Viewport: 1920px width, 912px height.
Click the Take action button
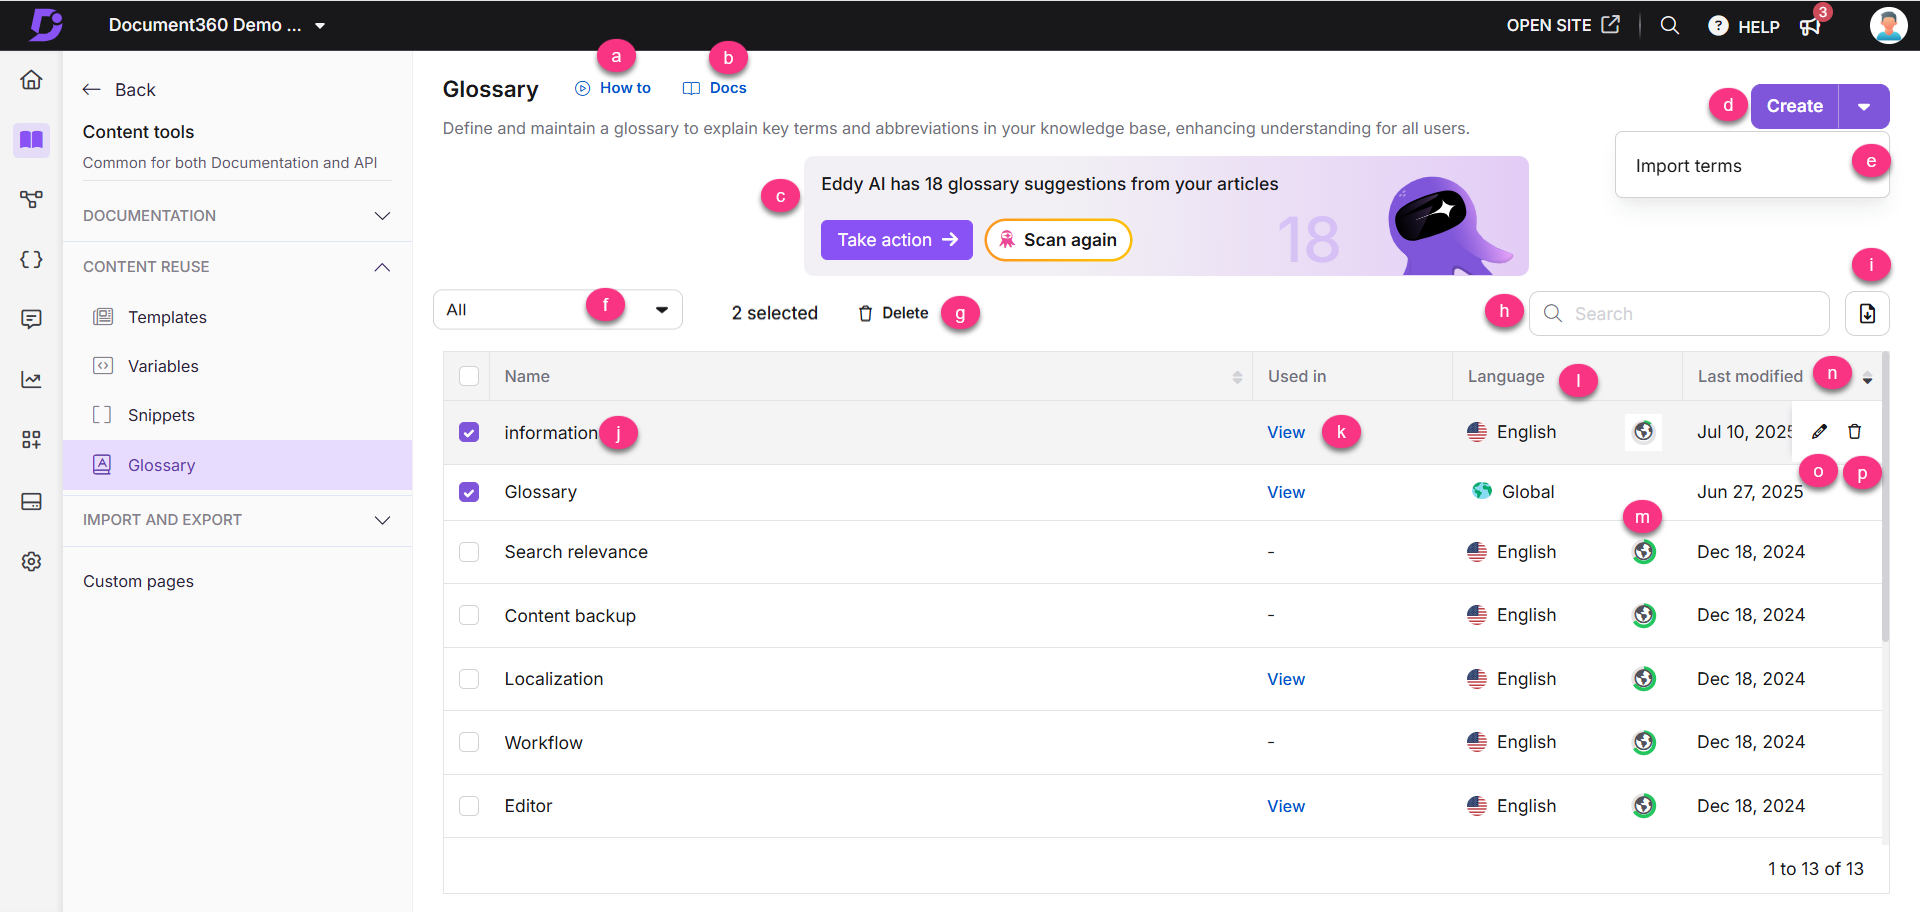pos(897,240)
